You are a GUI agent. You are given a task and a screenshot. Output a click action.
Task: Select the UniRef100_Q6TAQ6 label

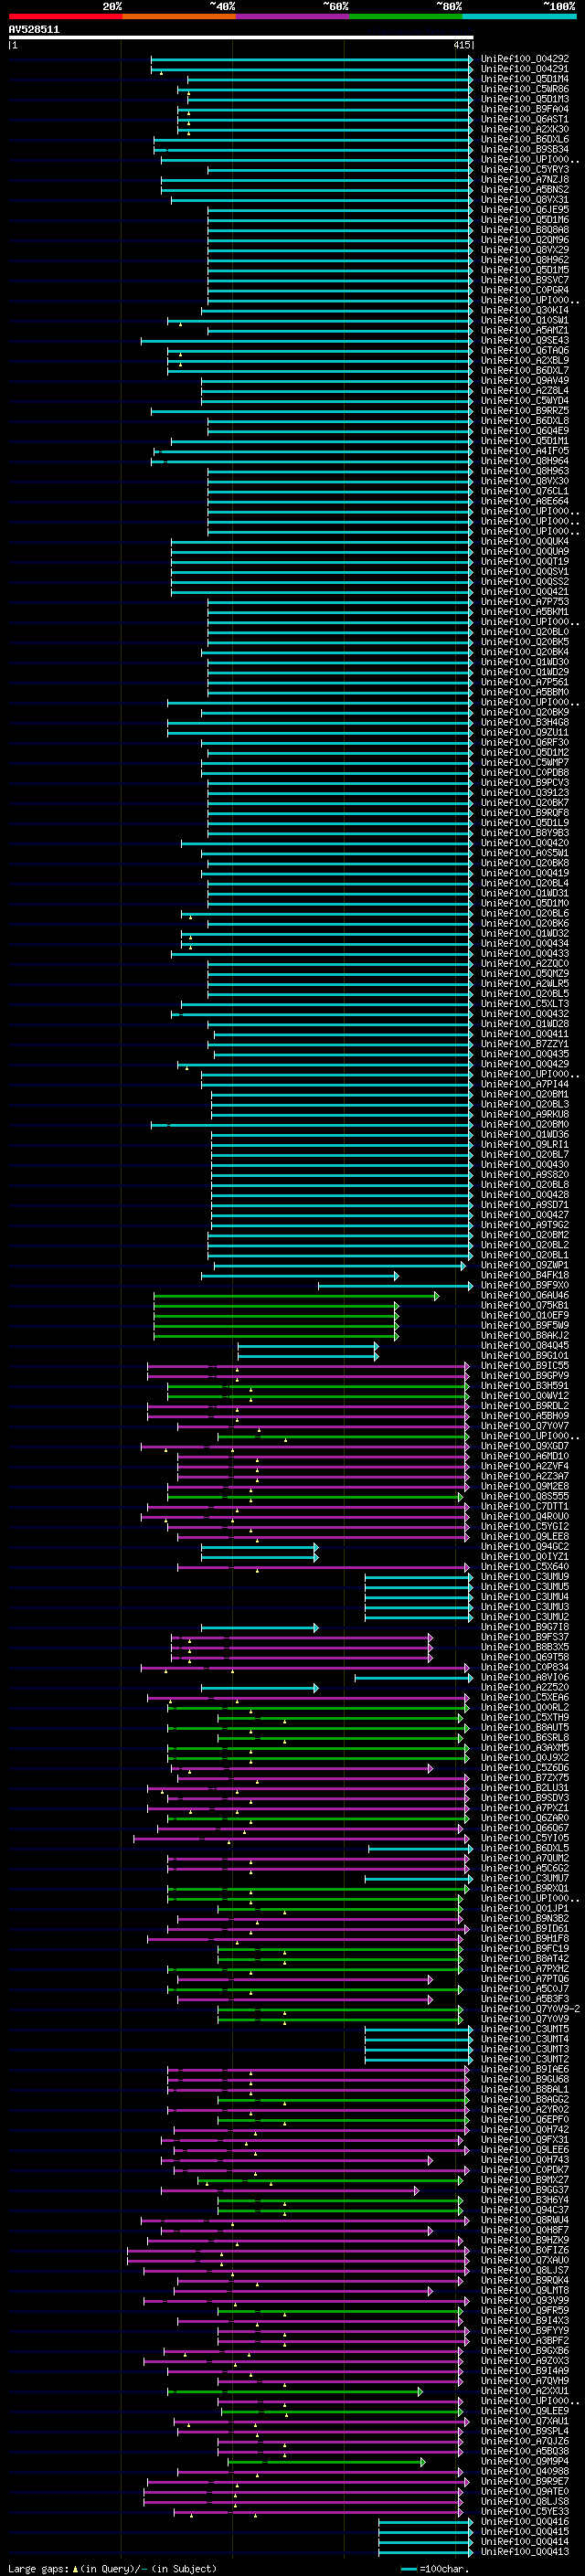525,350
